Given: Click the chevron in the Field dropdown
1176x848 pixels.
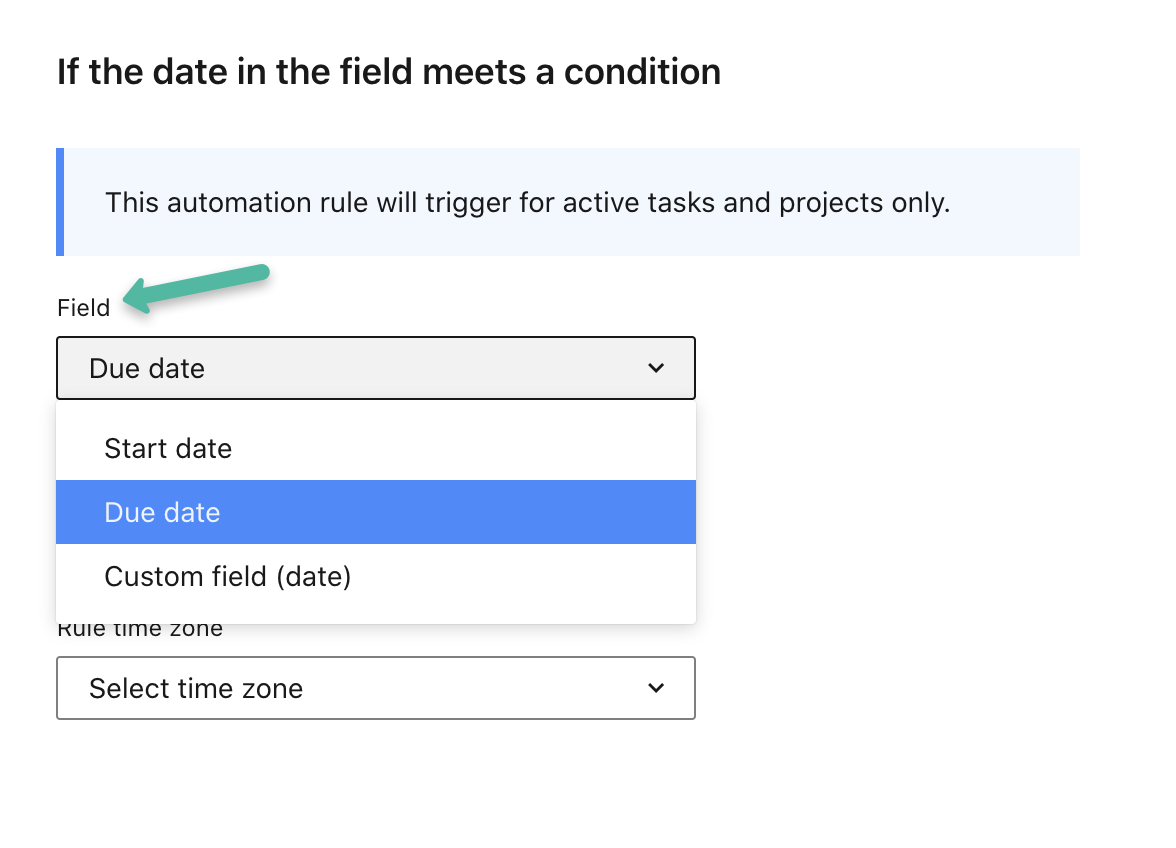Looking at the screenshot, I should point(656,369).
